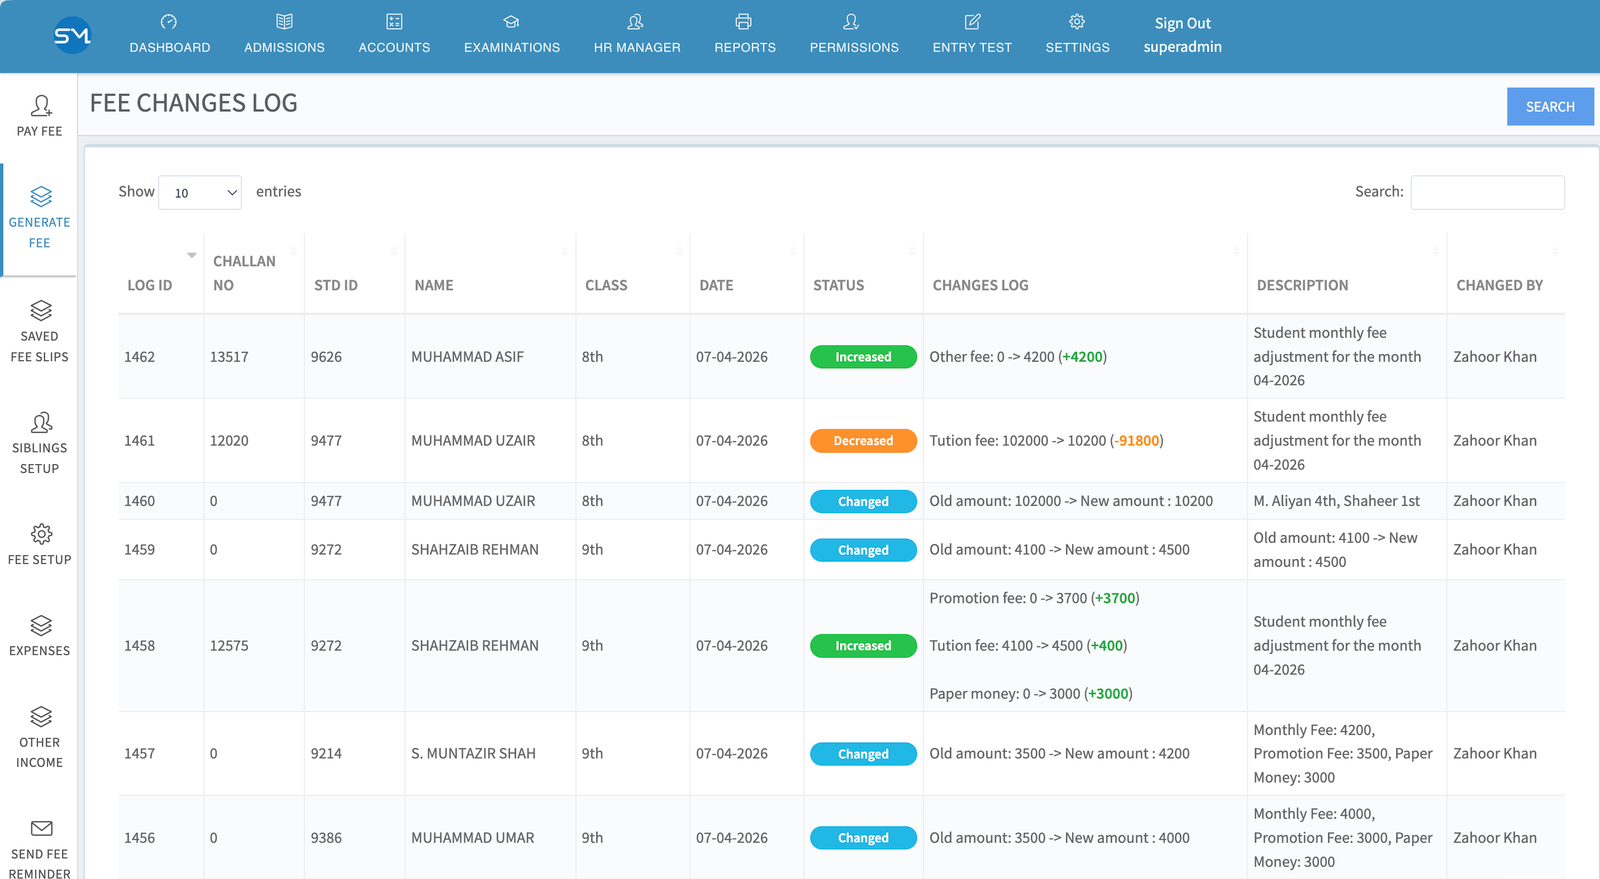Click Increased badge for MUHAMMAD ASIF
The image size is (1600, 879).
pyautogui.click(x=863, y=357)
